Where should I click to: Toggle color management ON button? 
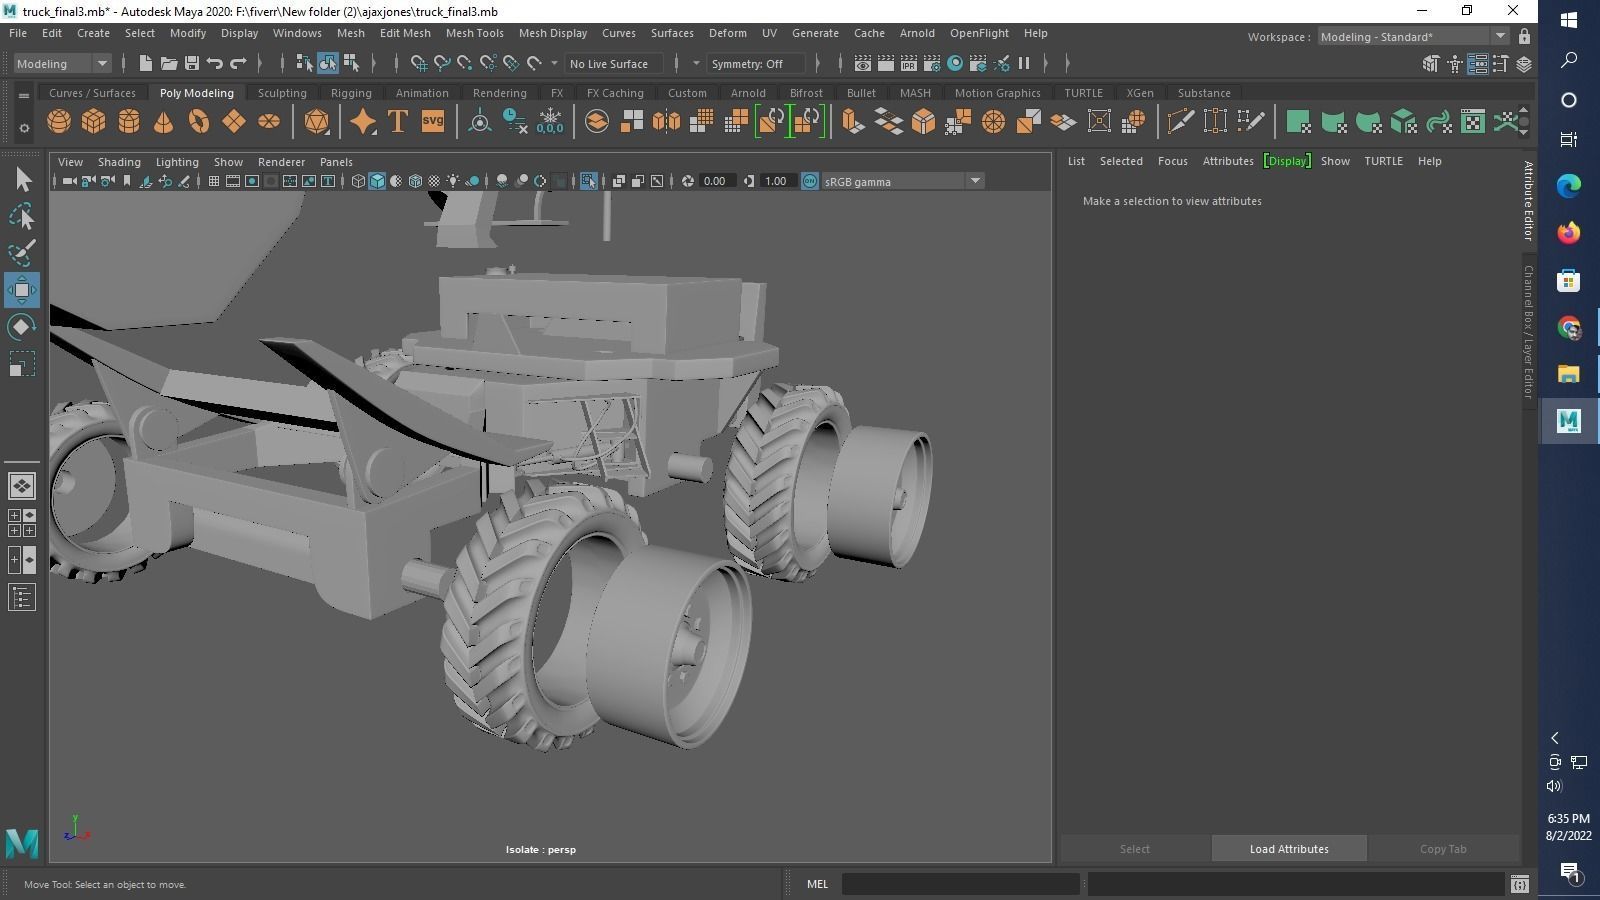[810, 181]
